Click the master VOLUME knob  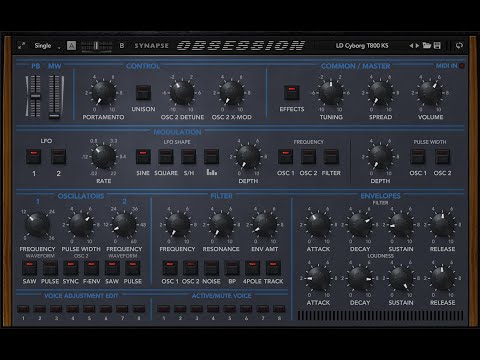pyautogui.click(x=430, y=93)
